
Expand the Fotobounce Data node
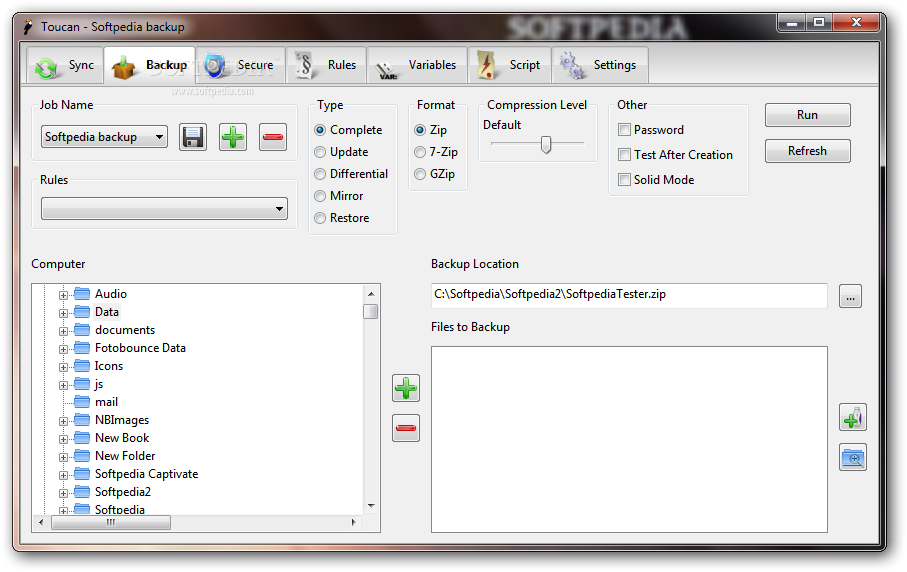pos(63,349)
